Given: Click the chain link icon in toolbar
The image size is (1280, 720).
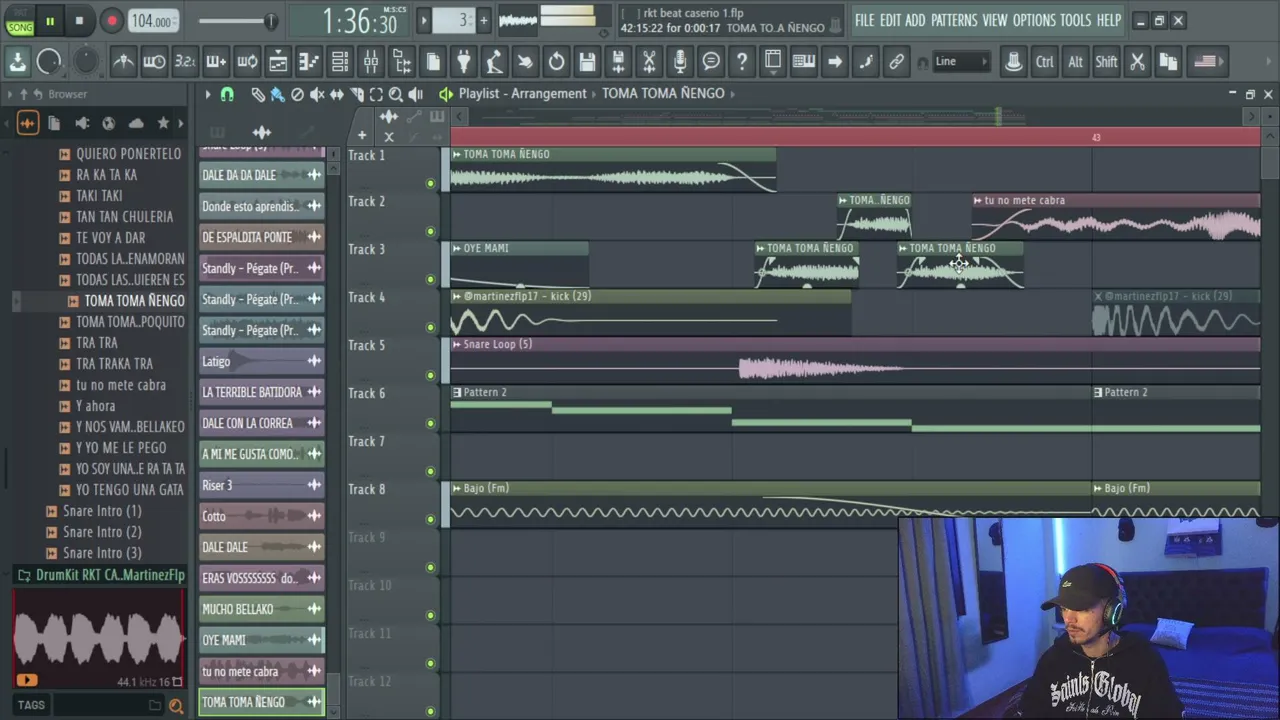Looking at the screenshot, I should pyautogui.click(x=897, y=62).
